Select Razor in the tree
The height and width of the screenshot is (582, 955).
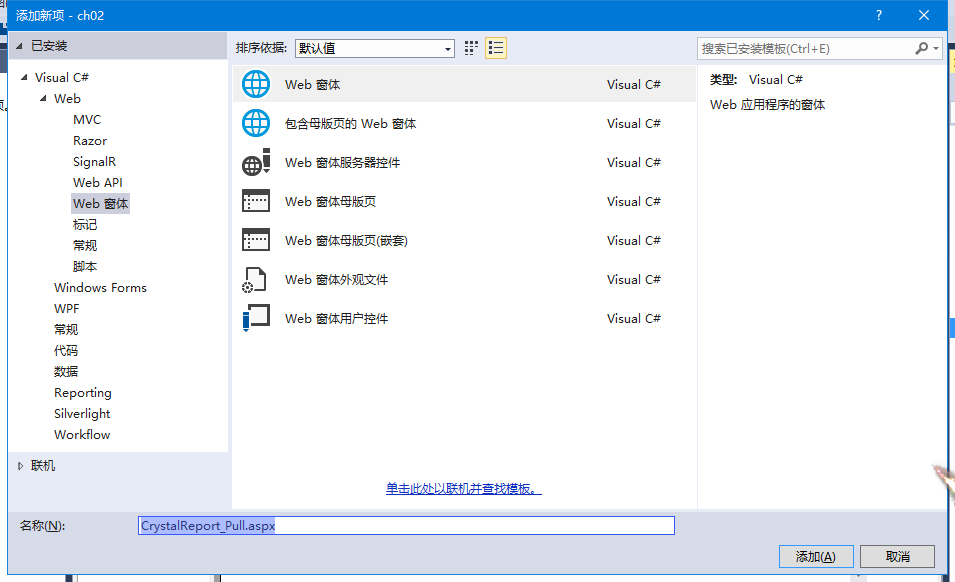tap(90, 141)
